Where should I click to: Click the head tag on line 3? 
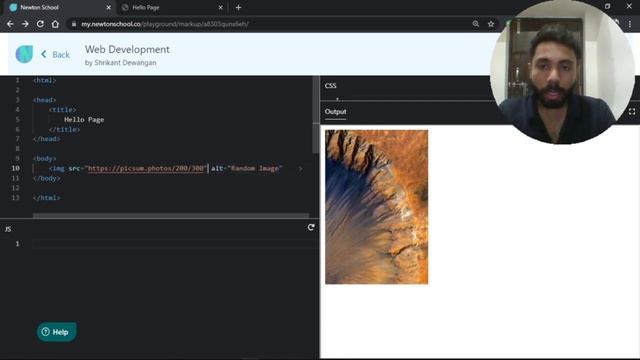click(45, 100)
